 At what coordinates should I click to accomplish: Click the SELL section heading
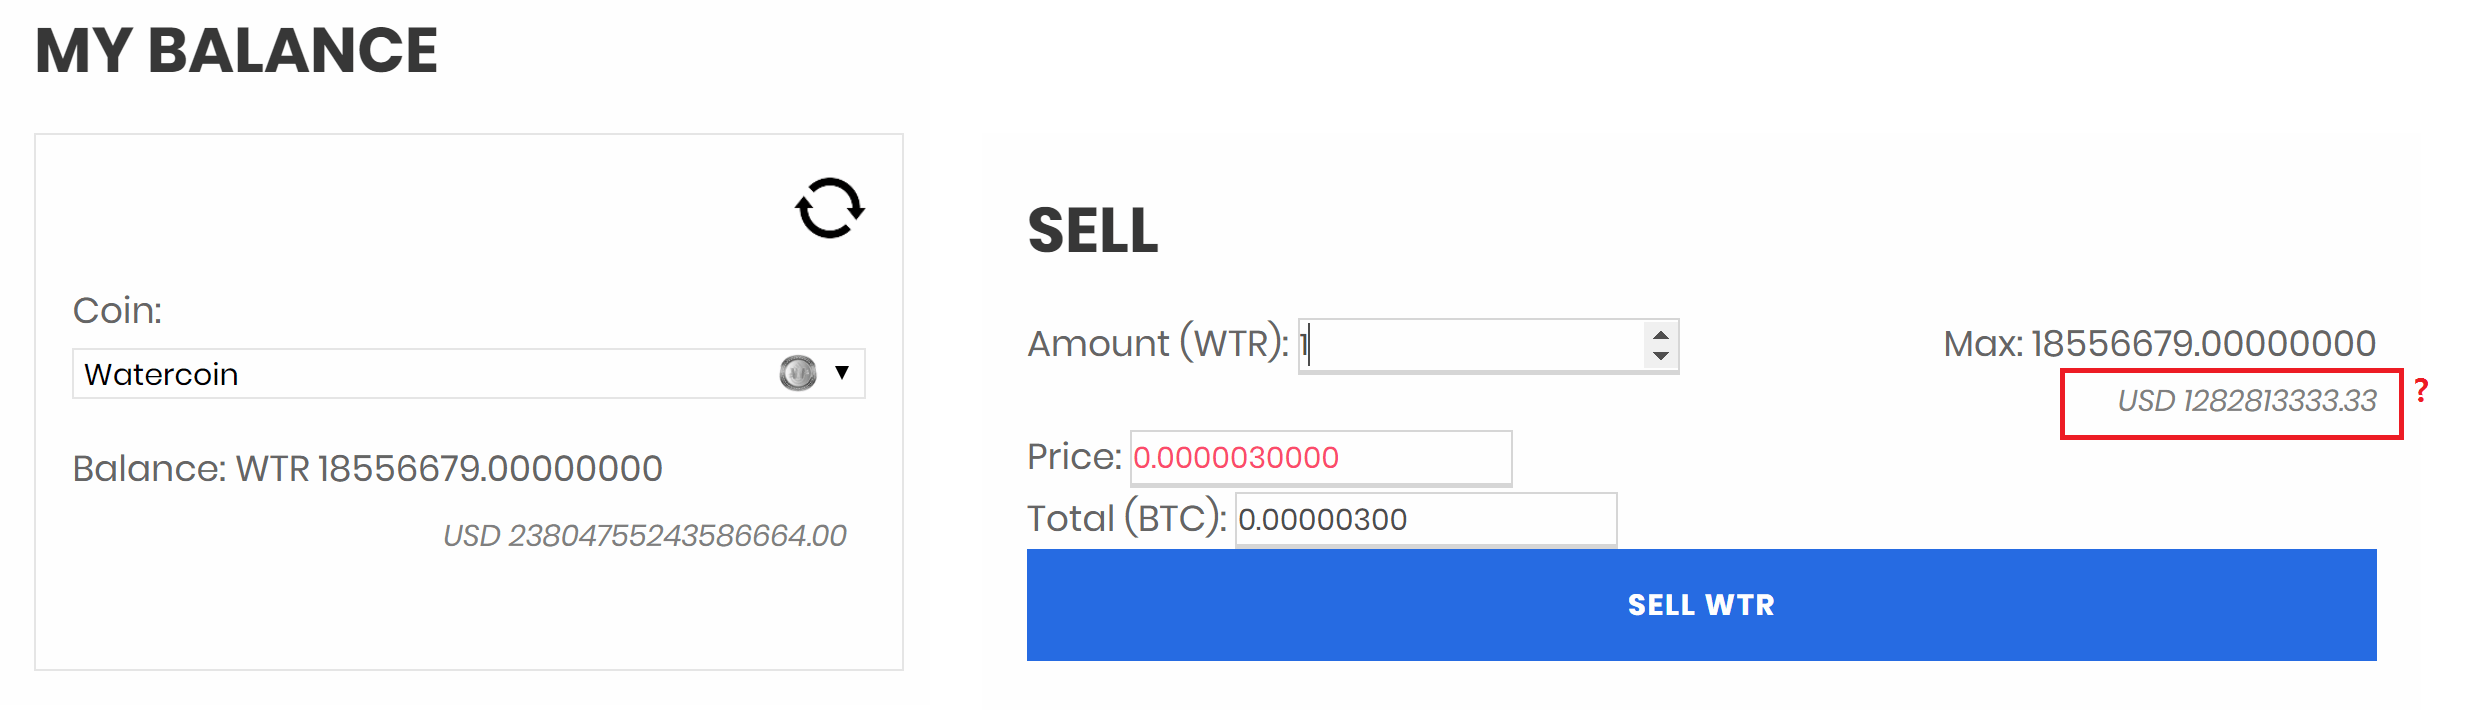pyautogui.click(x=1093, y=231)
